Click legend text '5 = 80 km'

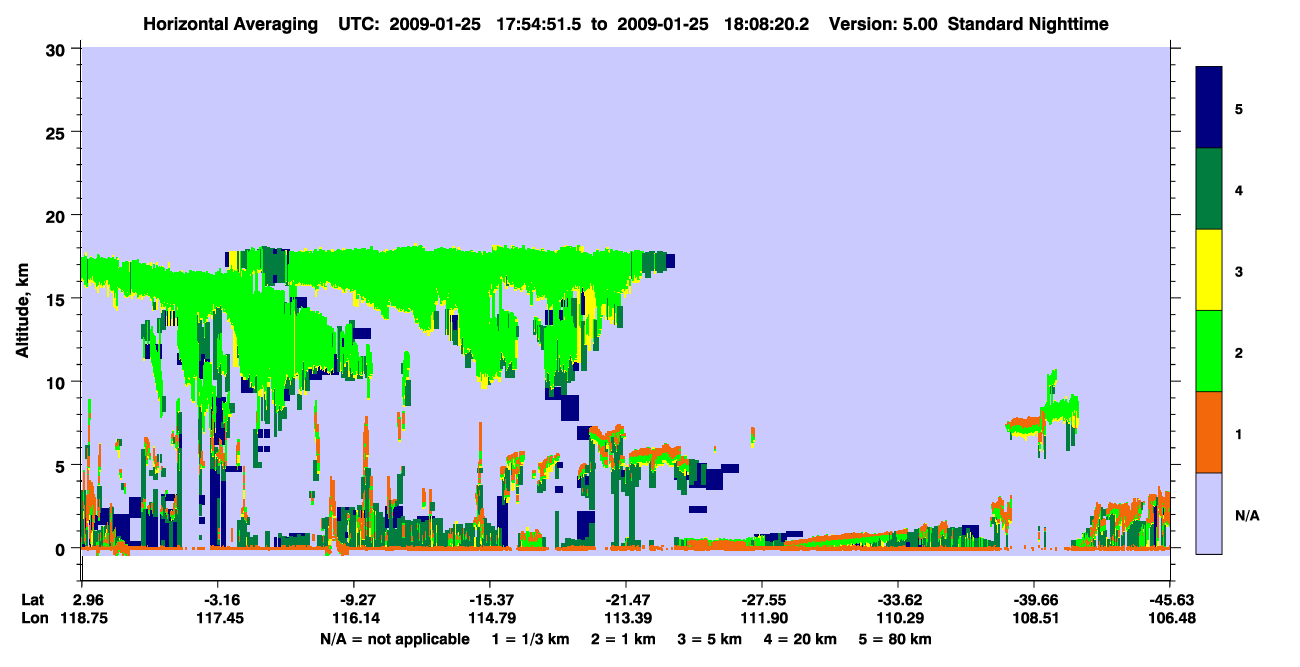click(897, 639)
